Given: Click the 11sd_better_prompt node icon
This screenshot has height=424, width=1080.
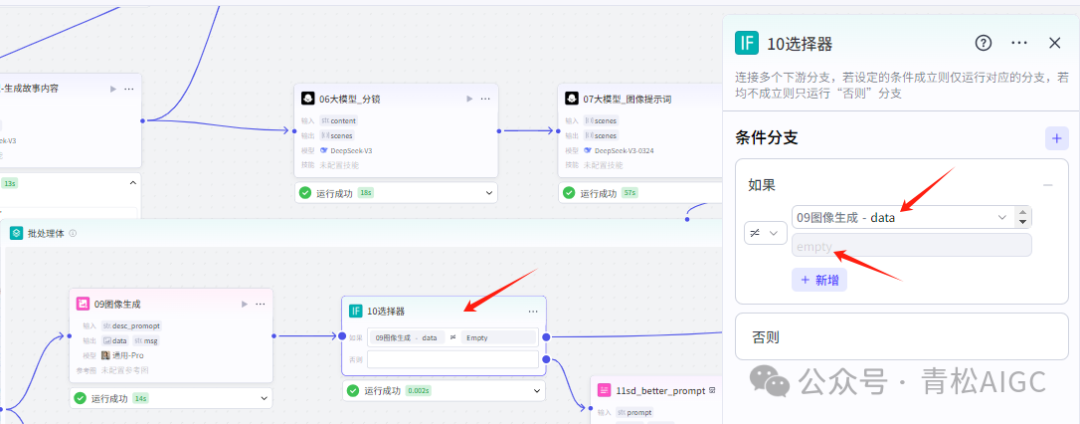Looking at the screenshot, I should [x=604, y=390].
